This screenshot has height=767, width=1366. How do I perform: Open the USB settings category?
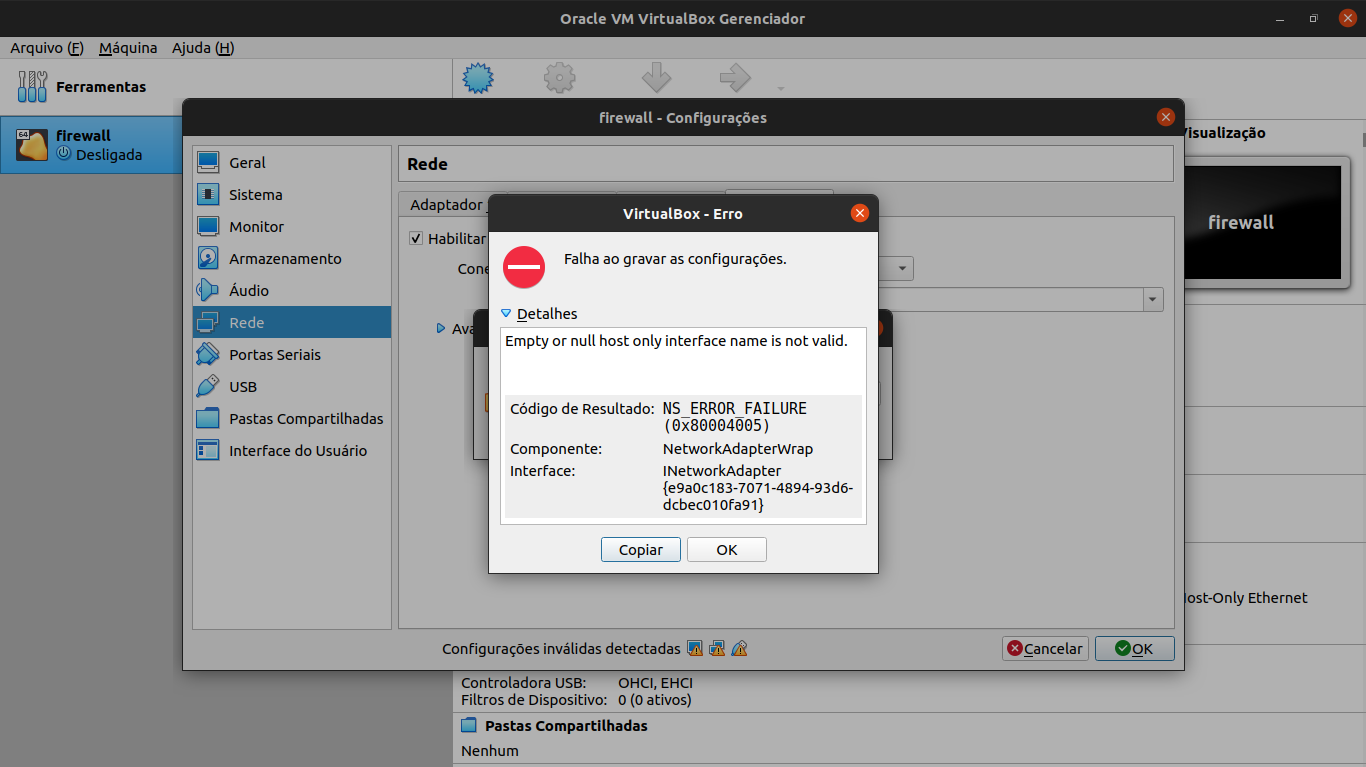tap(292, 386)
